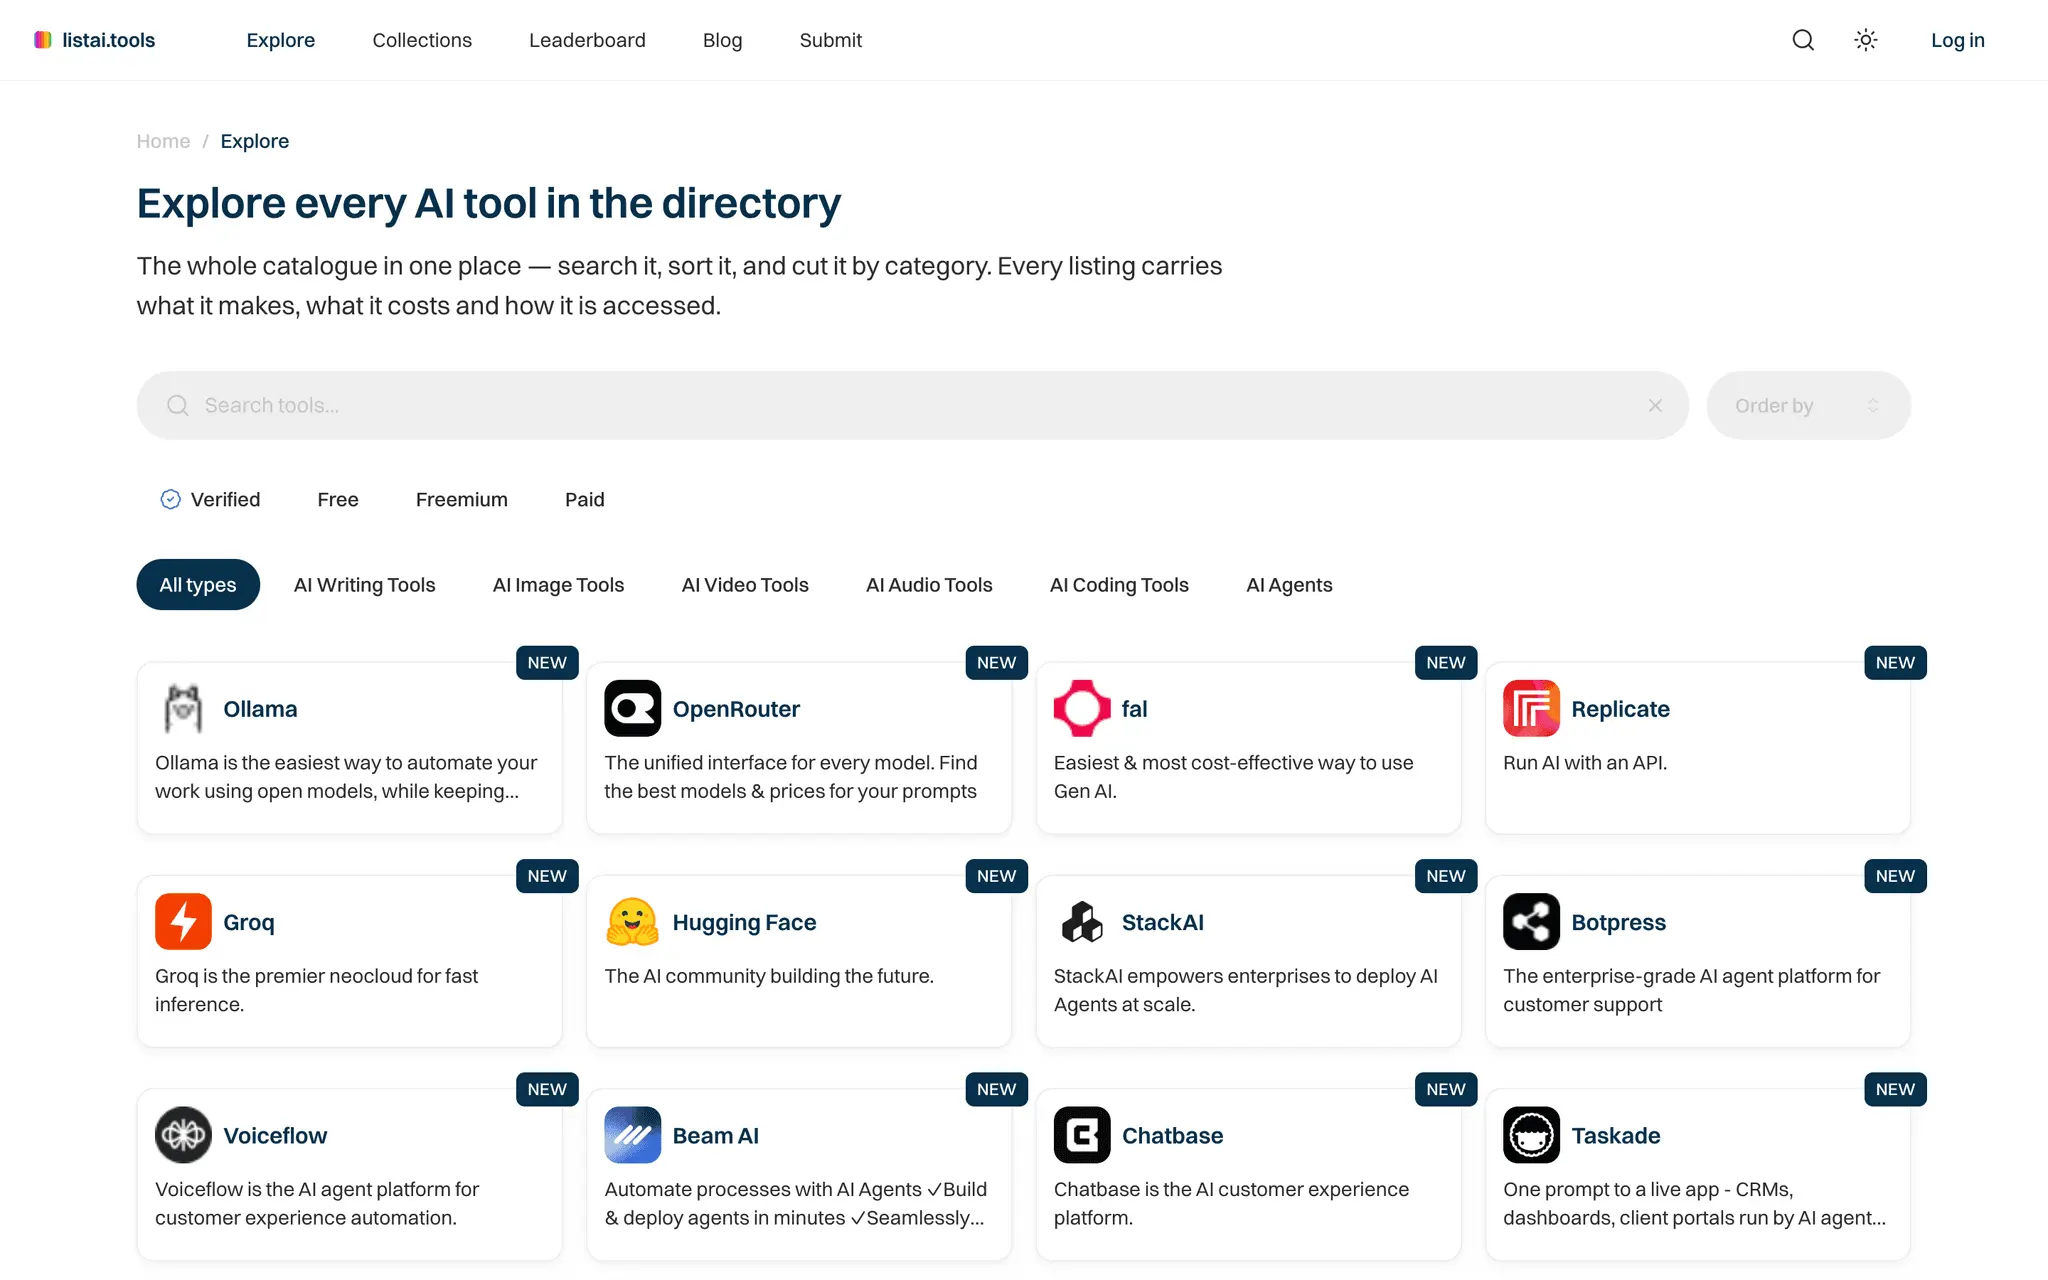Viewport: 2048px width, 1280px height.
Task: Open the header search icon
Action: coord(1803,40)
